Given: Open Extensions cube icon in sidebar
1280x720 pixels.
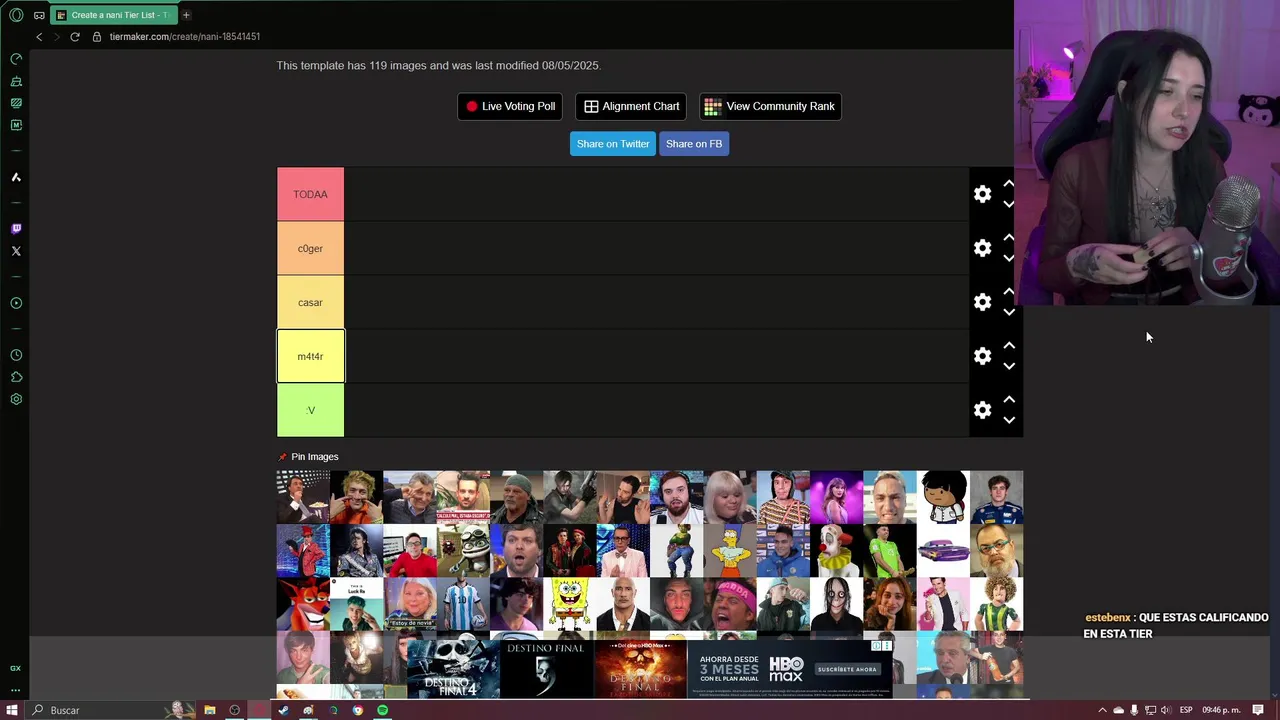Looking at the screenshot, I should [16, 377].
